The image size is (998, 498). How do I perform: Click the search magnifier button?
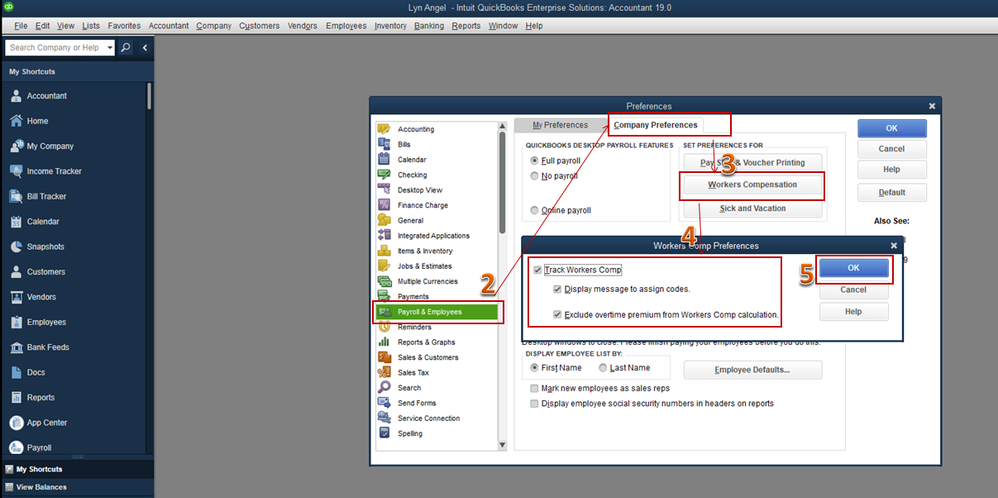point(126,48)
